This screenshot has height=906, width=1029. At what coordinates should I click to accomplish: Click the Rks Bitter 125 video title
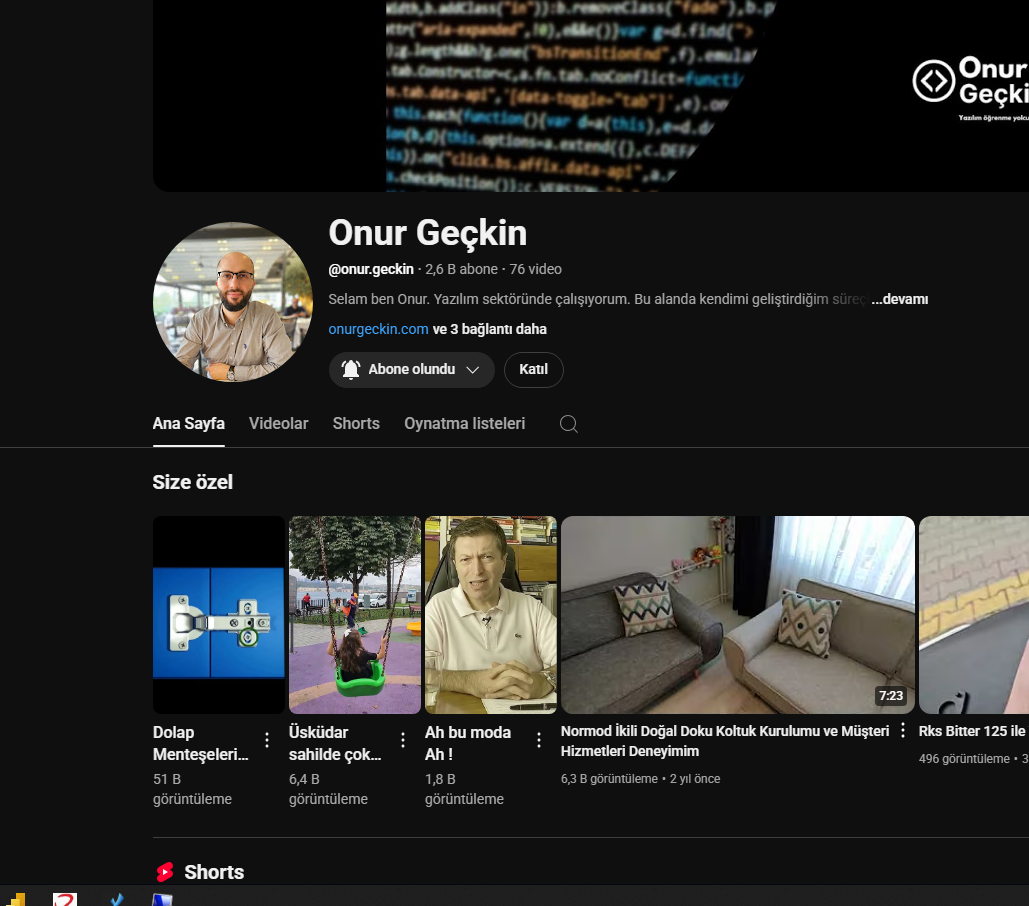click(973, 731)
